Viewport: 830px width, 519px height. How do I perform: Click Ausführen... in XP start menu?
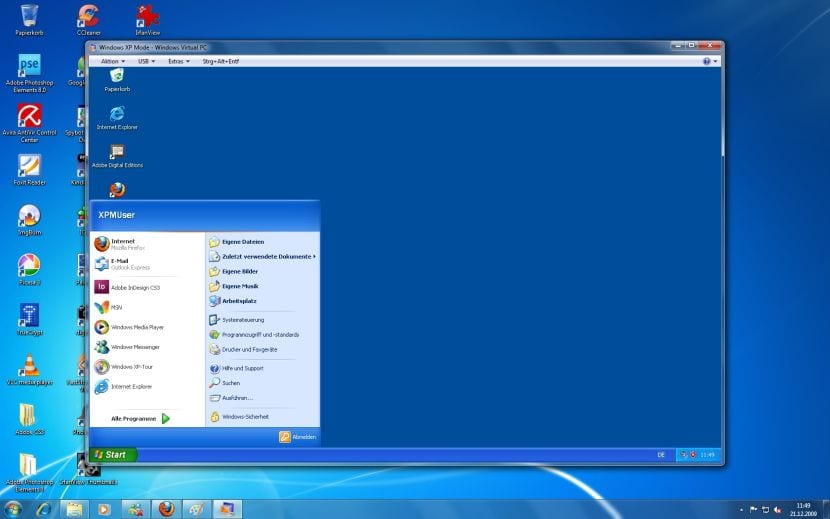(263, 398)
